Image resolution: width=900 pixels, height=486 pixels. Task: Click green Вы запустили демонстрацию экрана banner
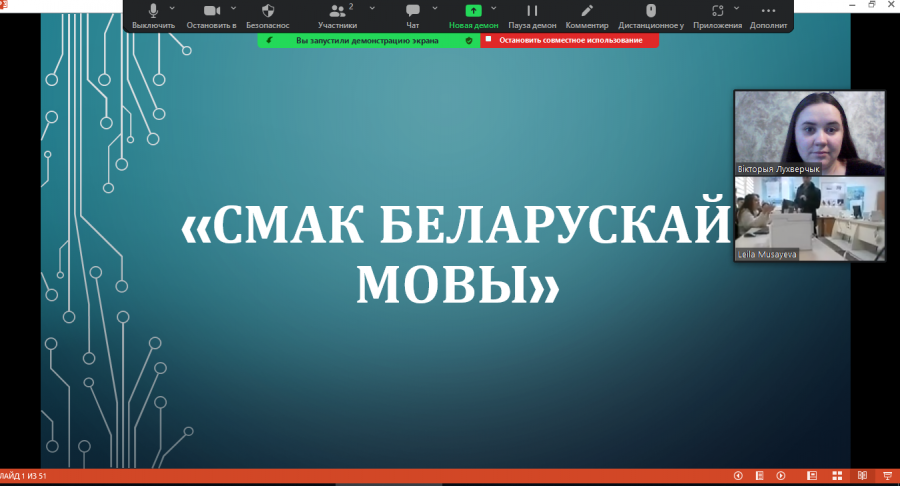coord(368,40)
